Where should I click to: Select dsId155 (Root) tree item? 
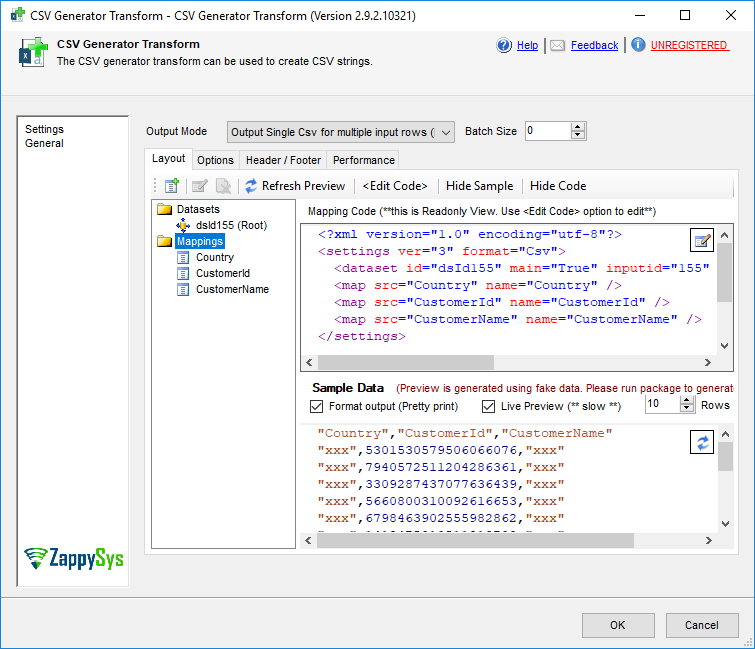click(231, 225)
